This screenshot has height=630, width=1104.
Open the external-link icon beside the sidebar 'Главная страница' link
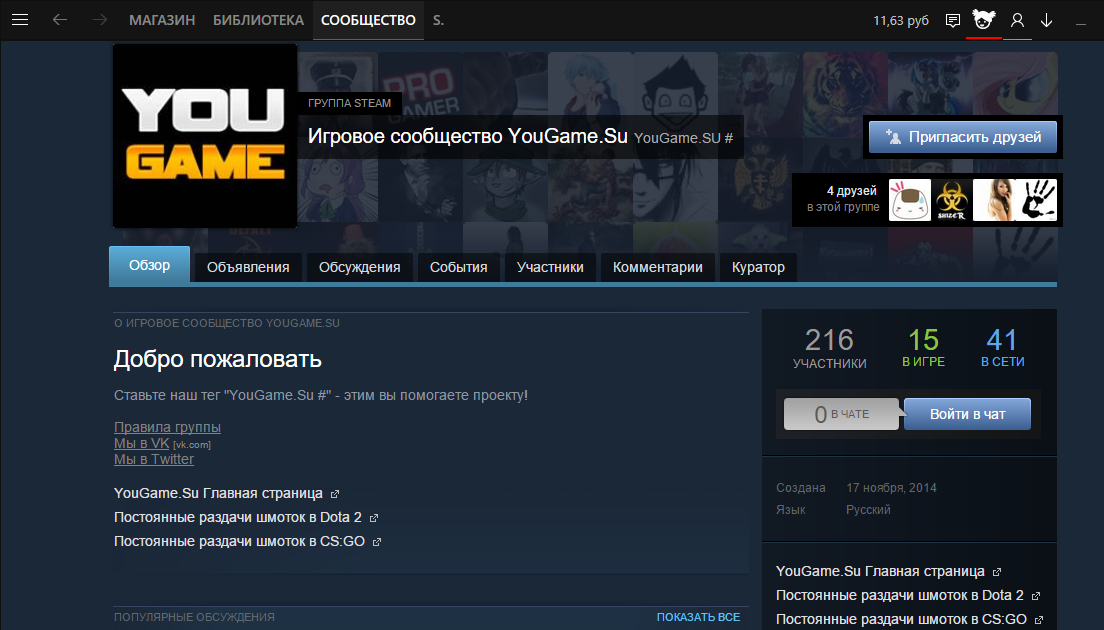click(997, 572)
